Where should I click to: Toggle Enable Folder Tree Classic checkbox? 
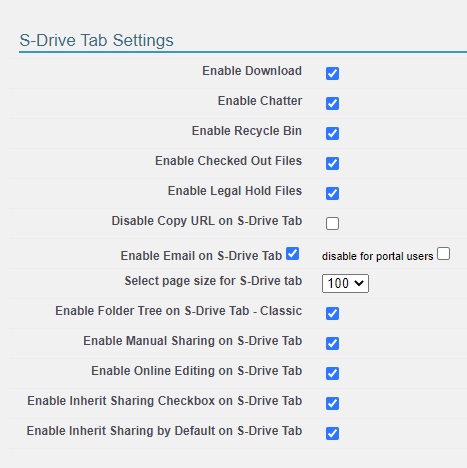pos(332,313)
